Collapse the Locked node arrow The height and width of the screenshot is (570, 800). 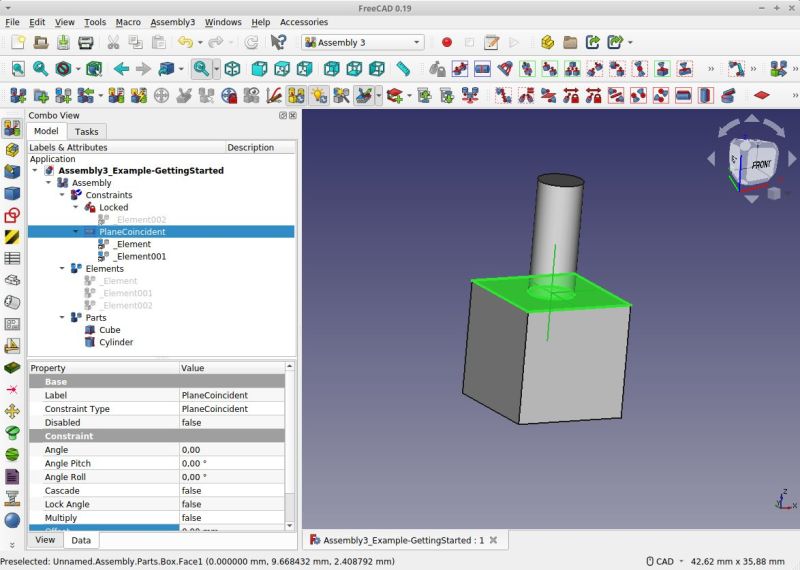(76, 207)
